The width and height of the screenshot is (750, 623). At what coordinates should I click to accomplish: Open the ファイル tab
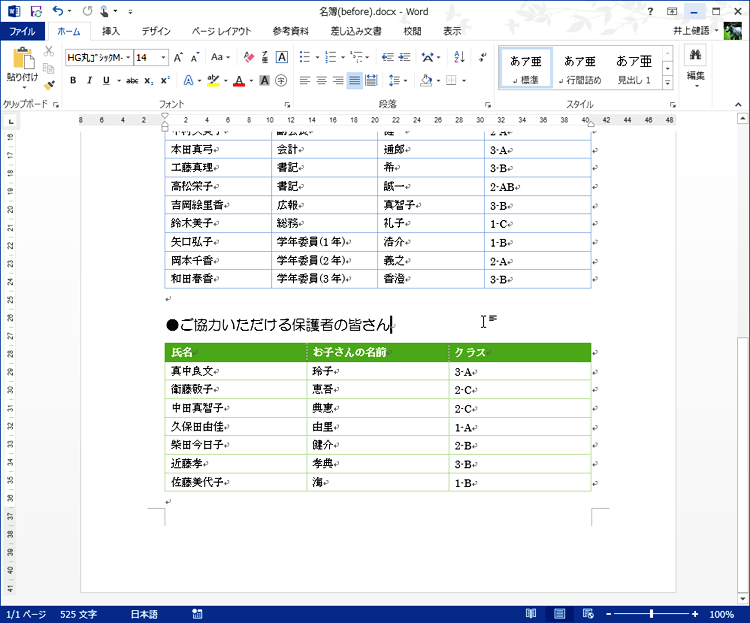click(x=22, y=31)
